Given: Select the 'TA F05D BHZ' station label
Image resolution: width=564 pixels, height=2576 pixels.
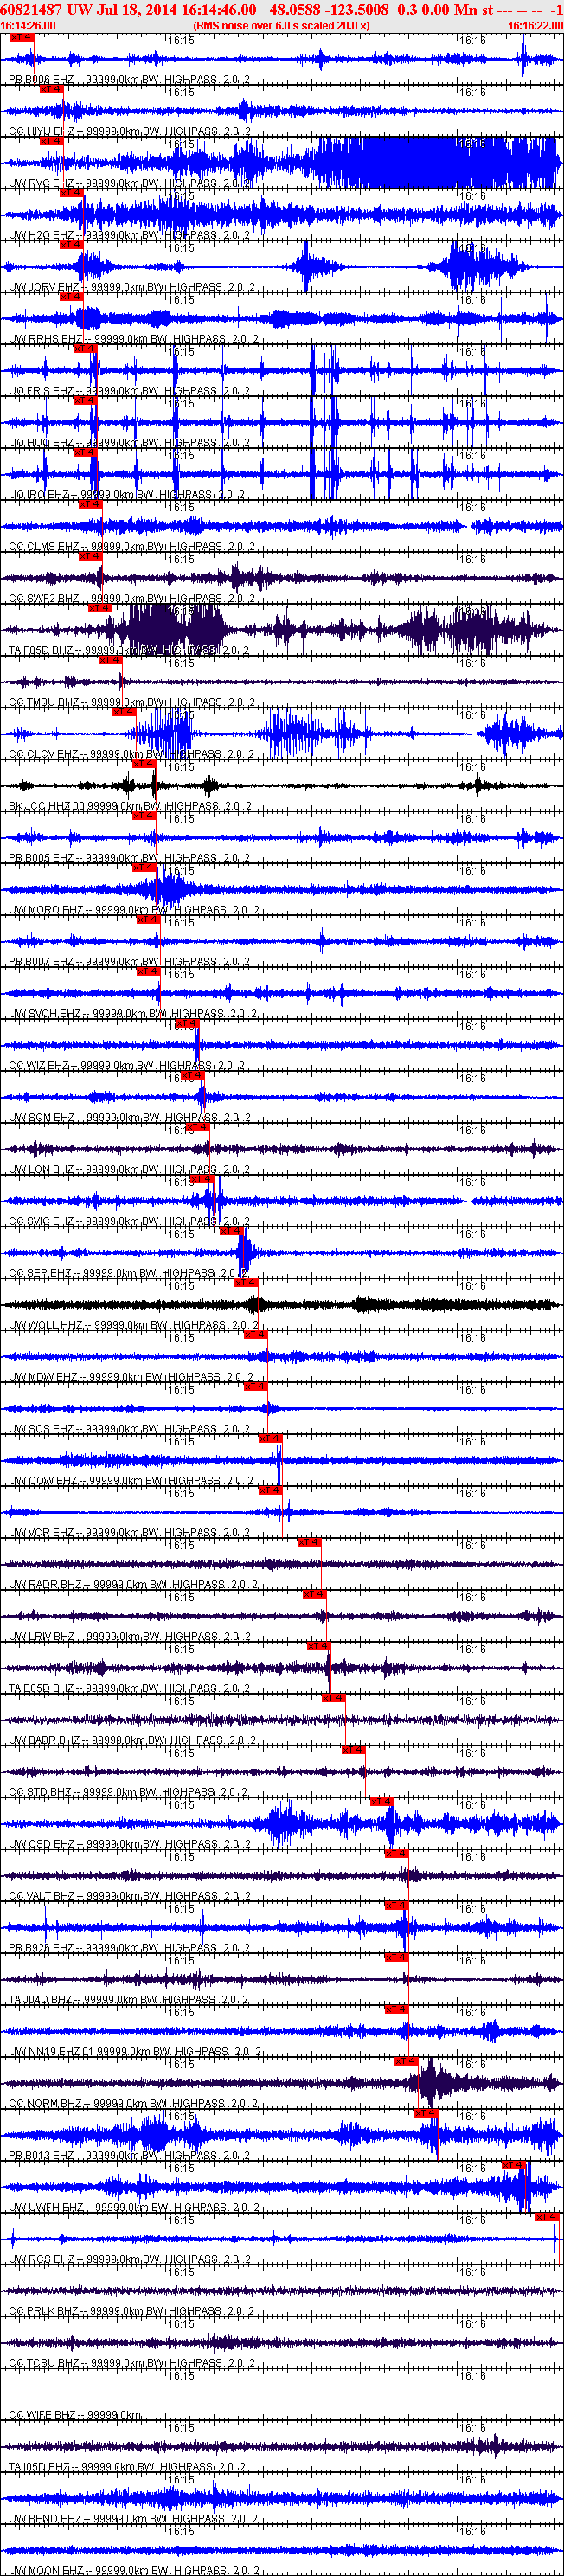Looking at the screenshot, I should (x=41, y=651).
